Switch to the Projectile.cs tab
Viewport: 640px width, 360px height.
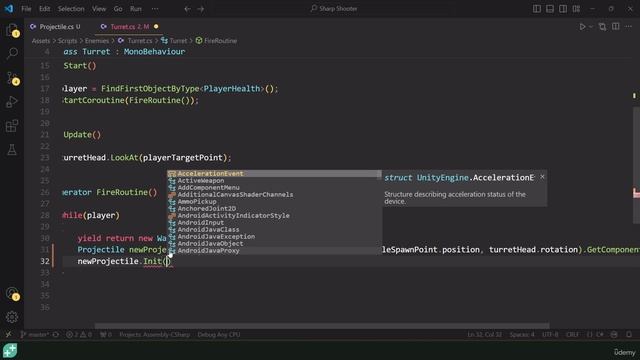click(x=56, y=27)
